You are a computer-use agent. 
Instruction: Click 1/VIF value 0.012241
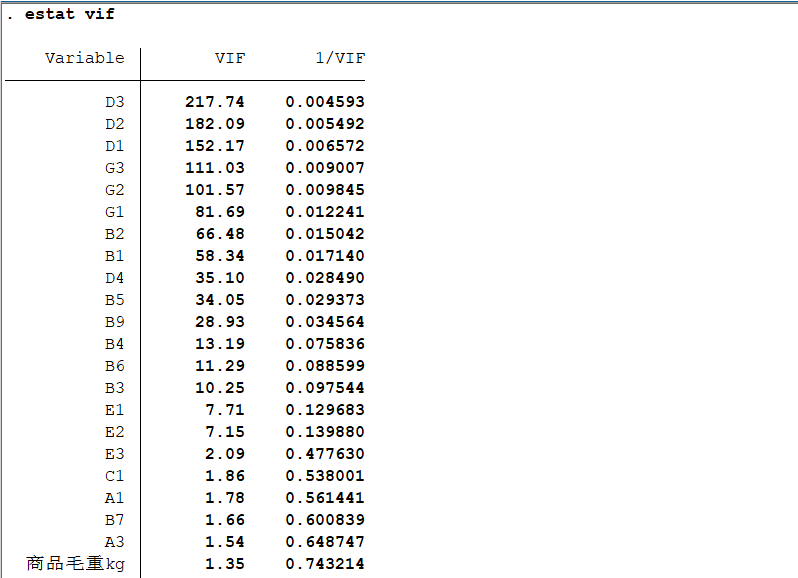325,211
